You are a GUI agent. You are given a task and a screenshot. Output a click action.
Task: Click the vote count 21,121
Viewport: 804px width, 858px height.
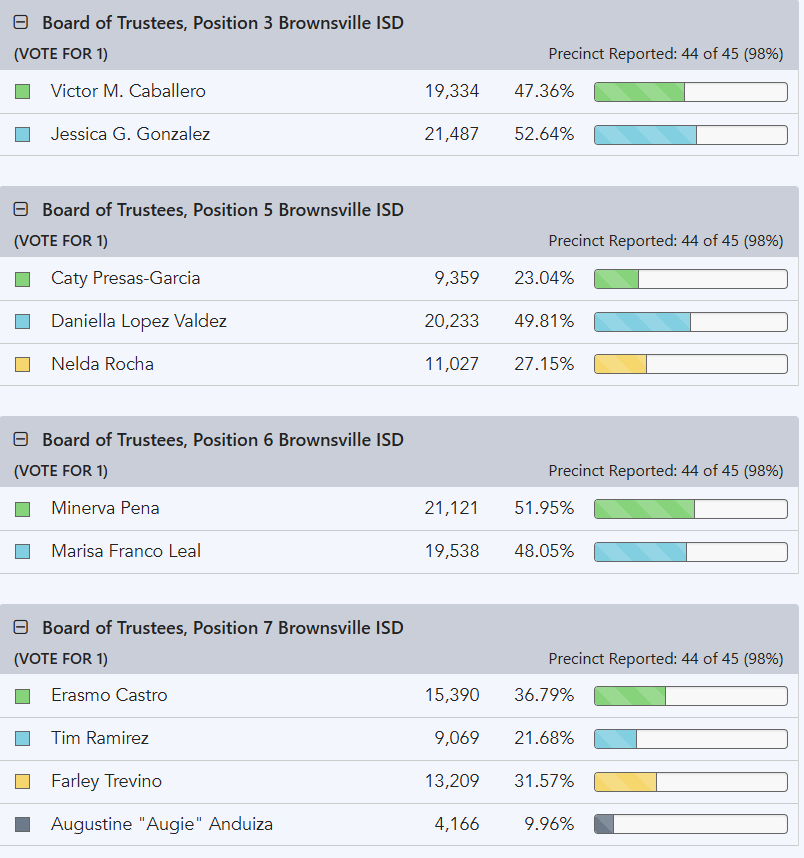coord(452,508)
